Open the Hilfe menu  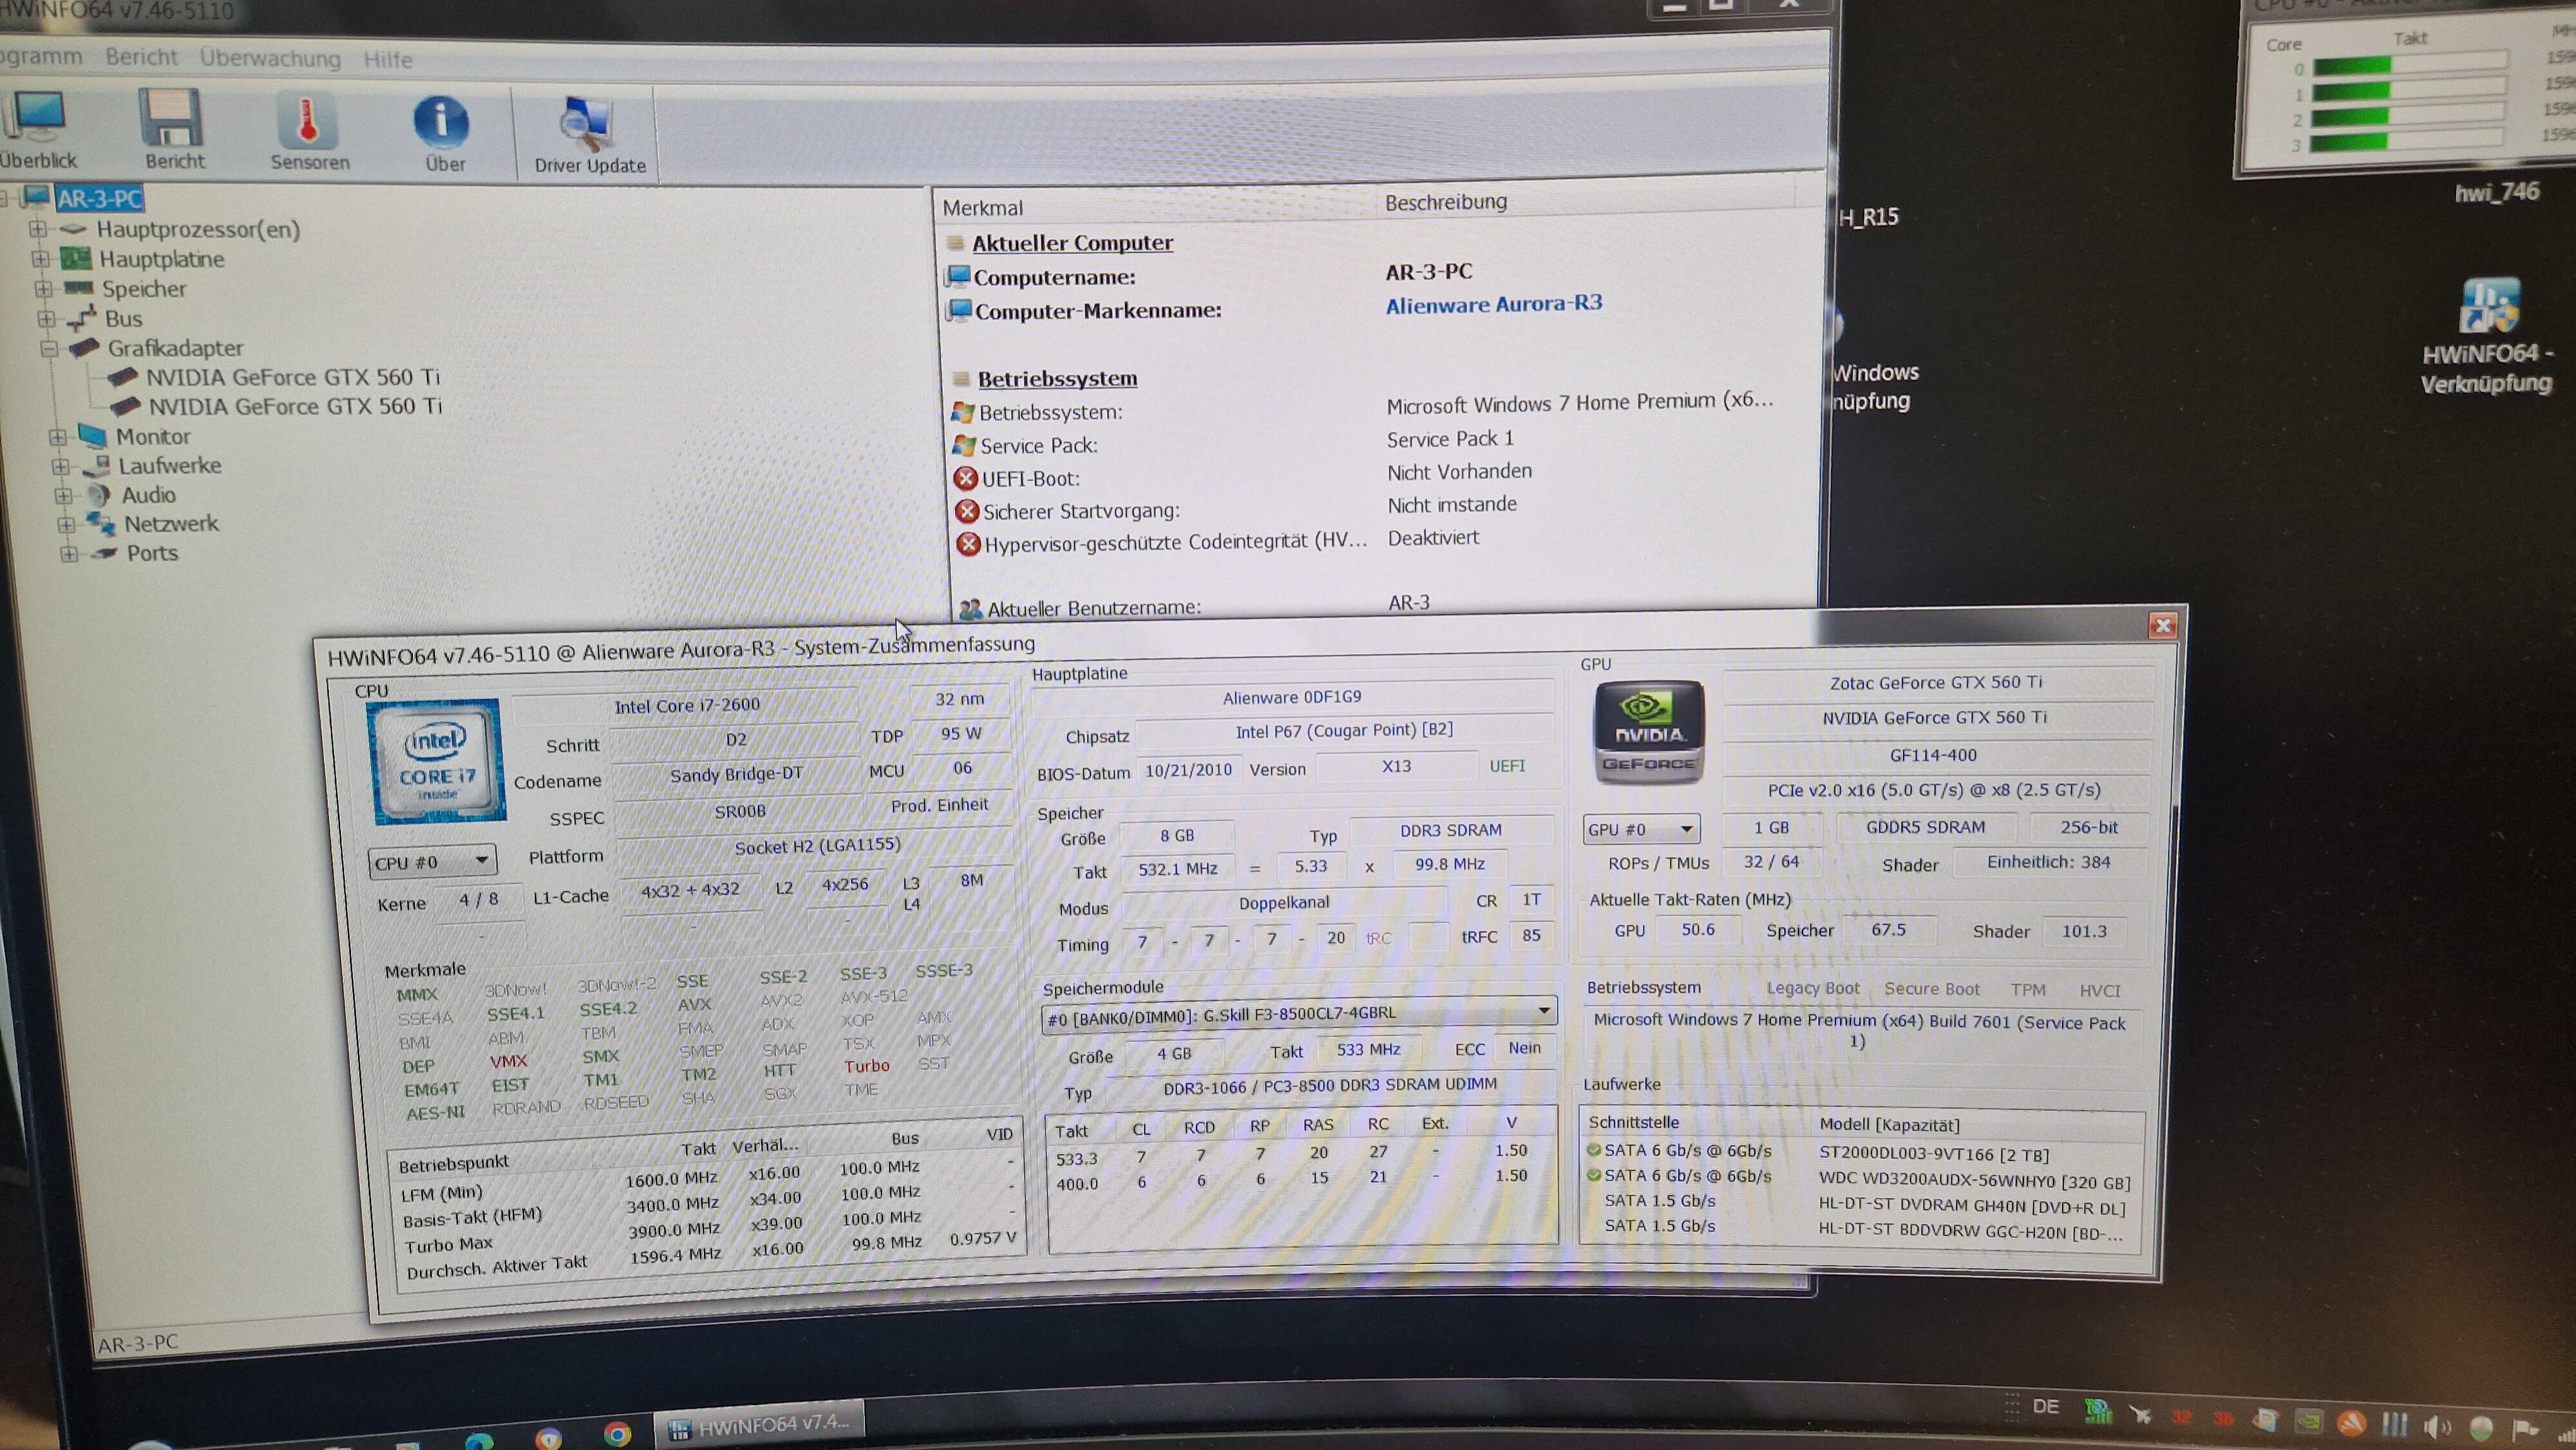388,59
